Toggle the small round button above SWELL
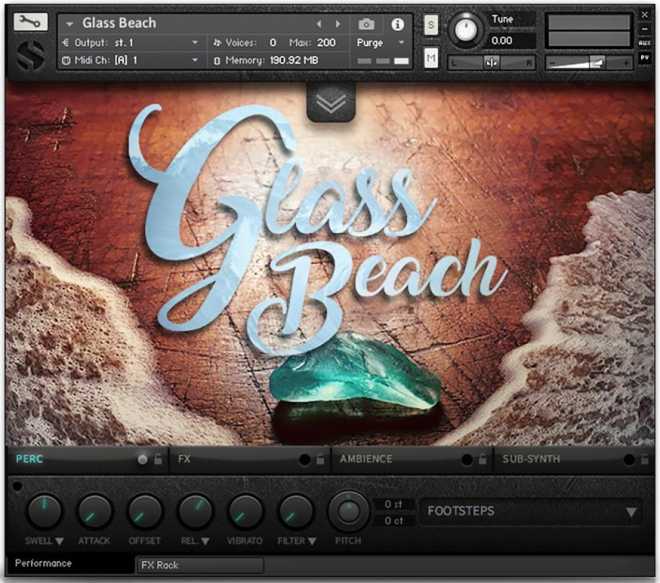The height and width of the screenshot is (583, 660). coord(17,486)
